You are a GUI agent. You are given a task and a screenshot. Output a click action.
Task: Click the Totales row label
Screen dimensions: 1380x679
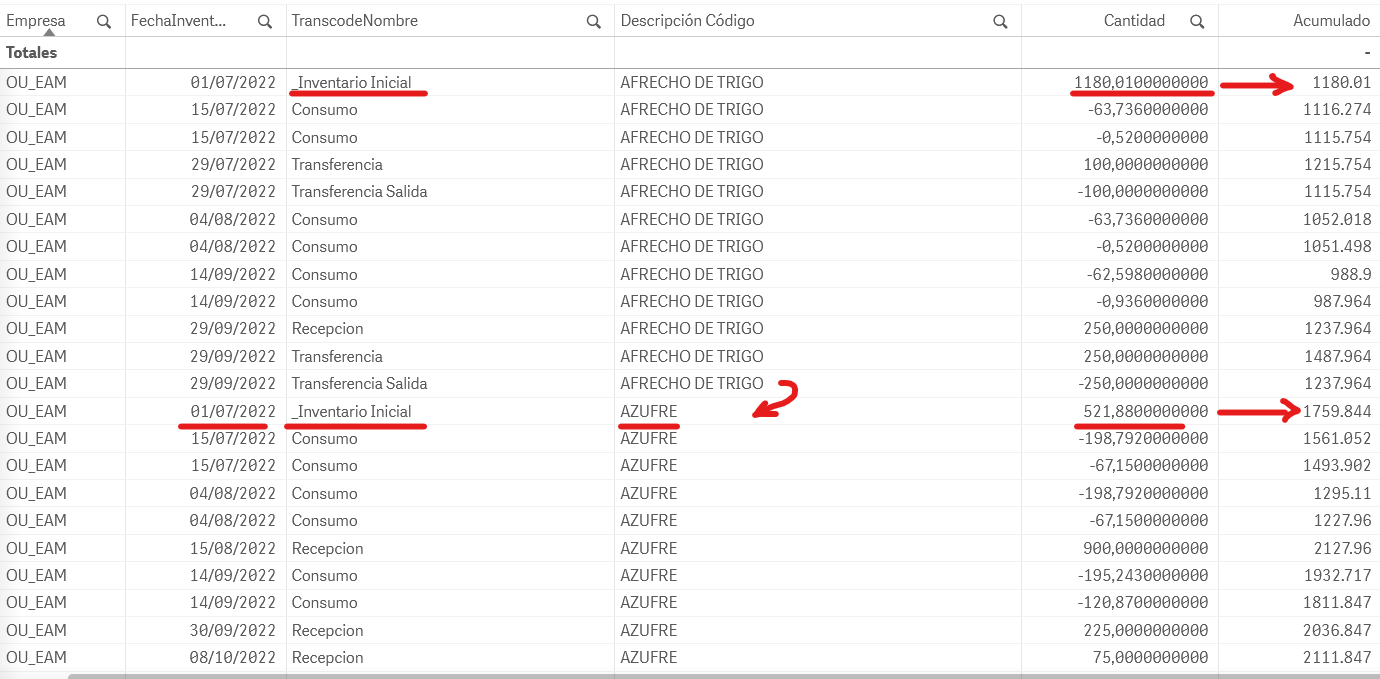click(x=32, y=53)
